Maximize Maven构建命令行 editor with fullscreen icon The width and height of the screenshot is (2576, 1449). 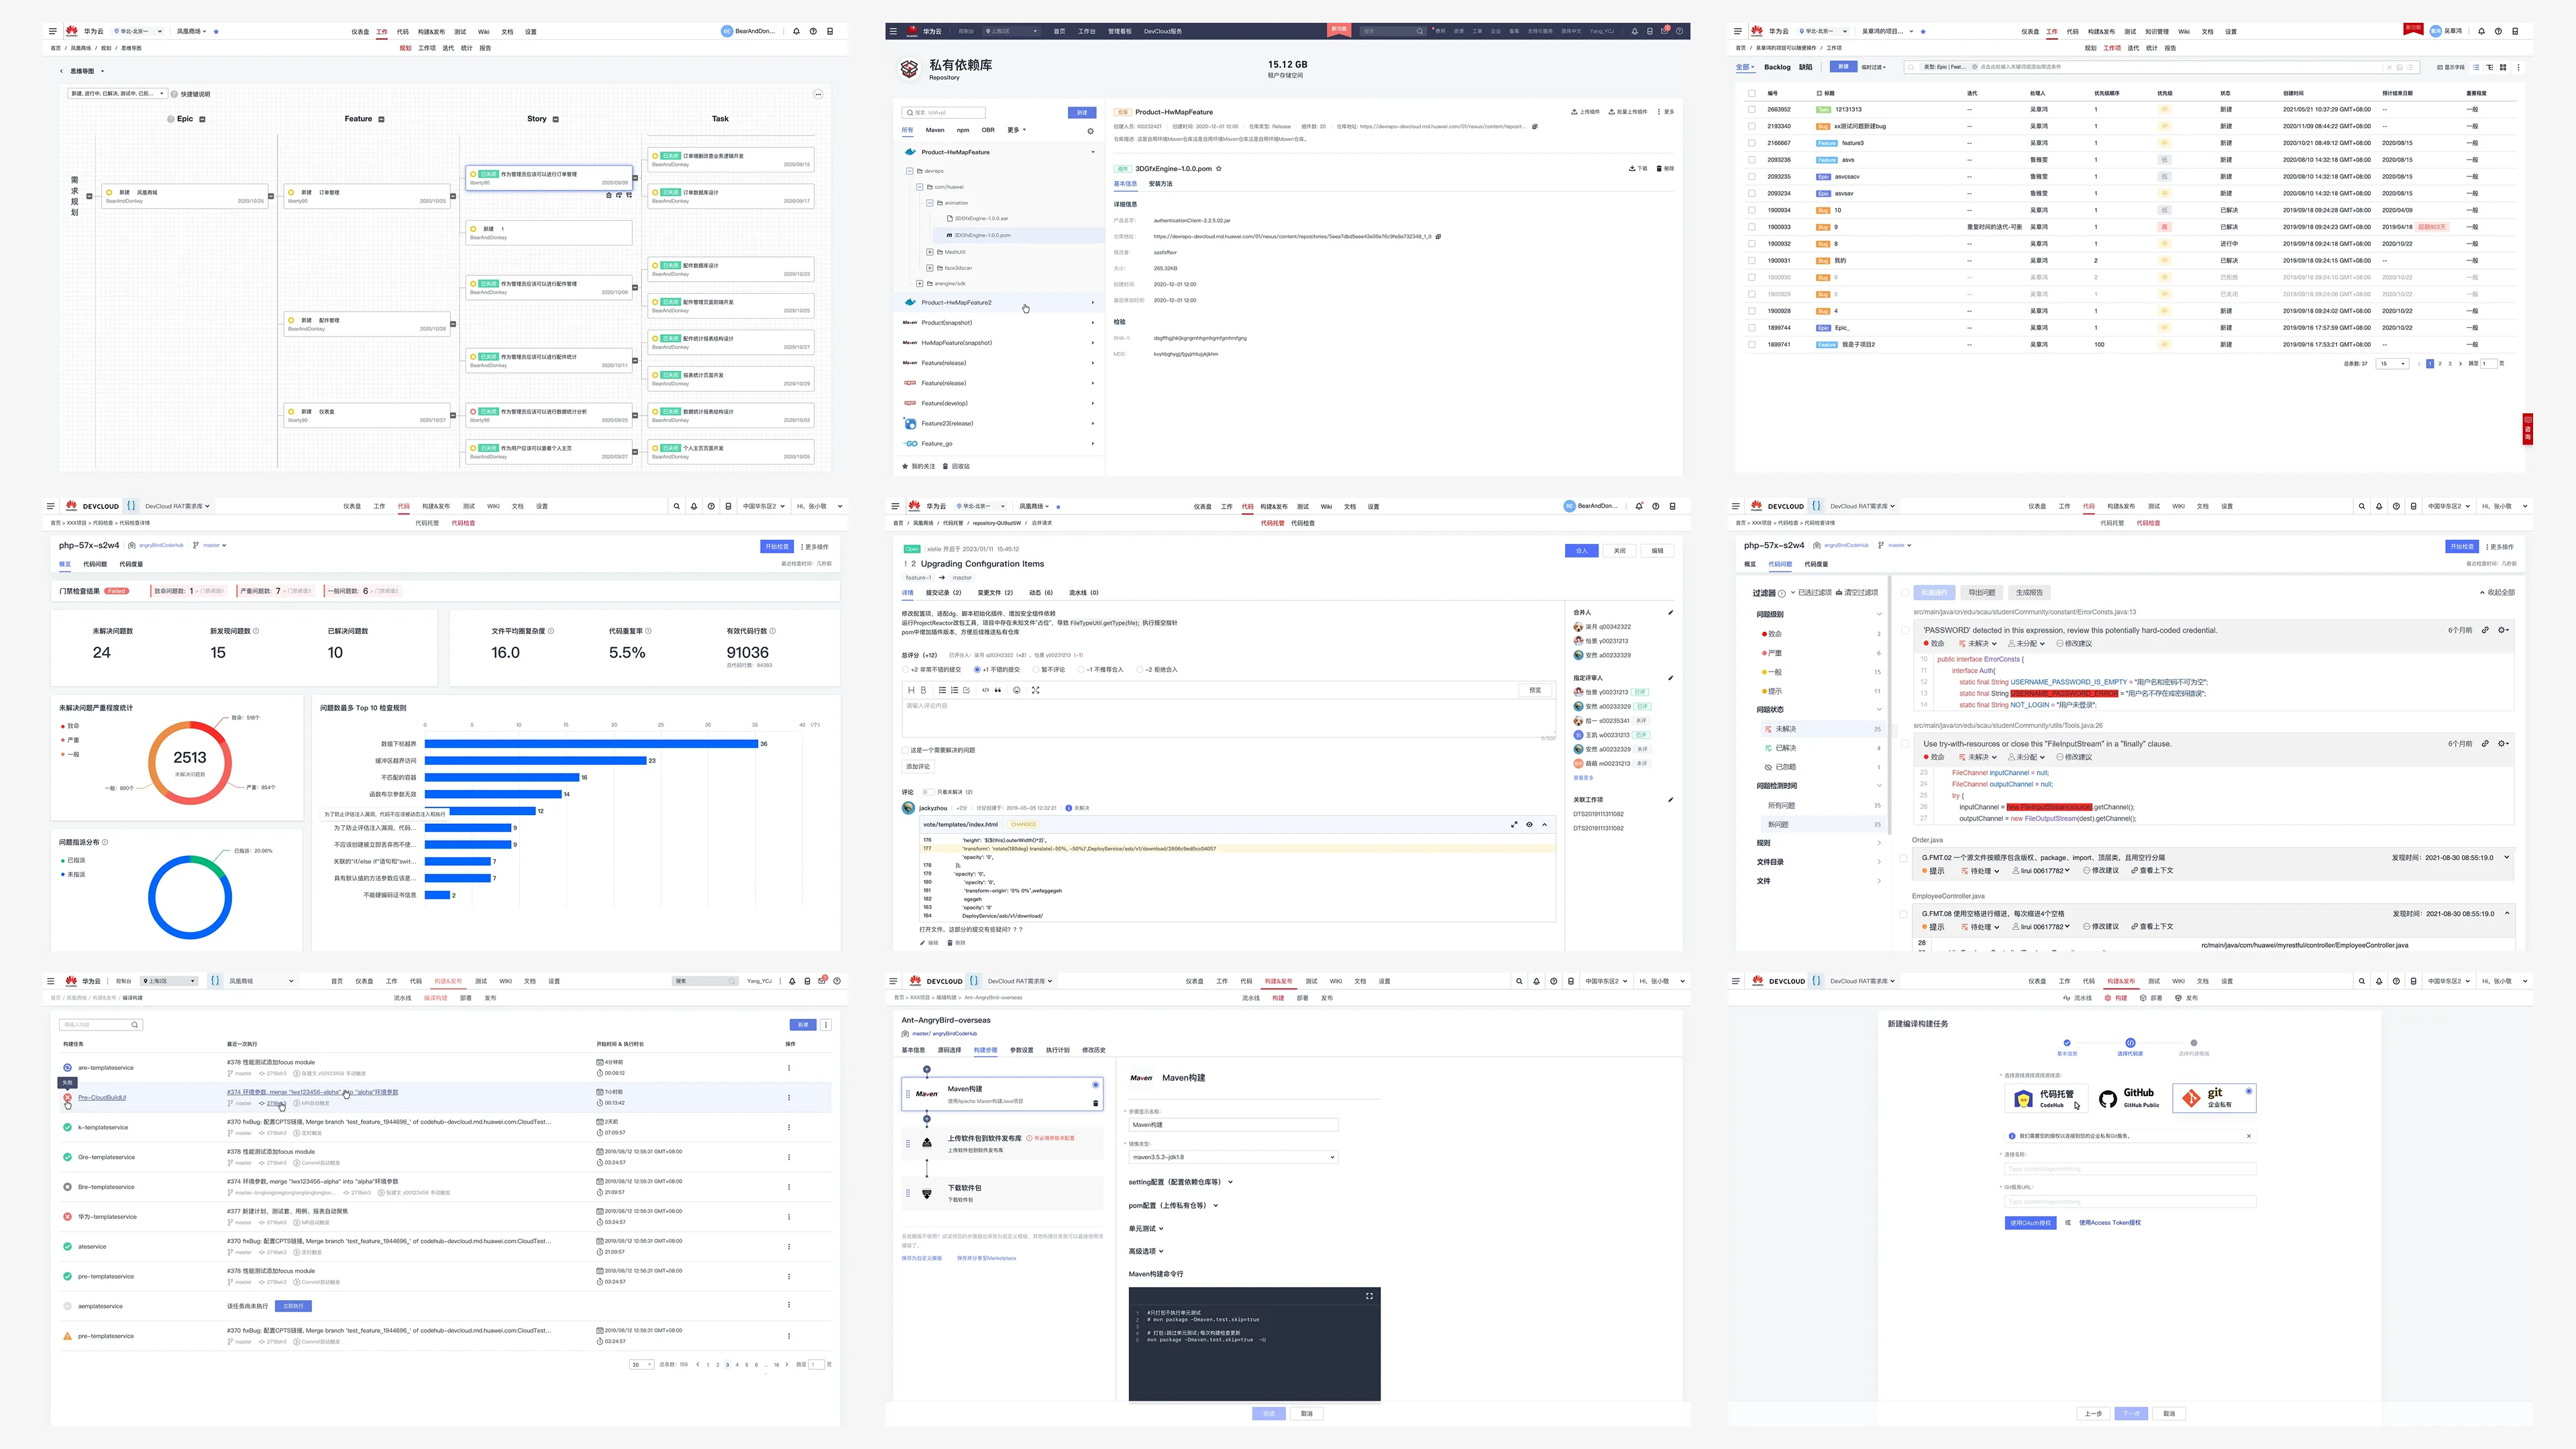click(1369, 1296)
